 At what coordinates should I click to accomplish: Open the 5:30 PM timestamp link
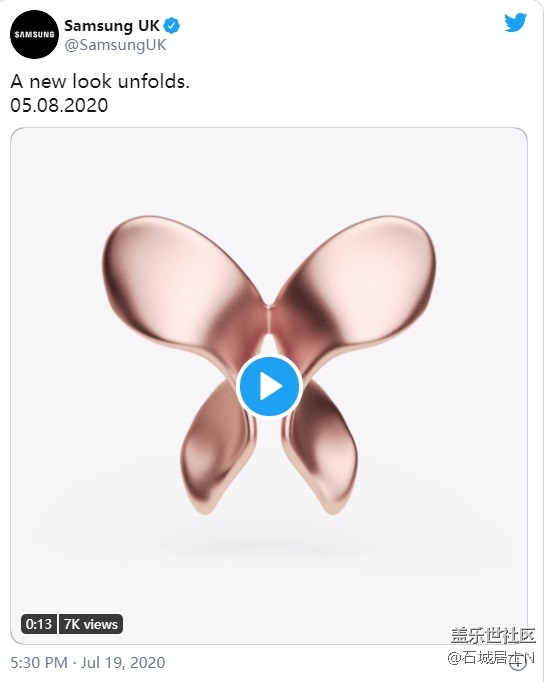[x=39, y=662]
